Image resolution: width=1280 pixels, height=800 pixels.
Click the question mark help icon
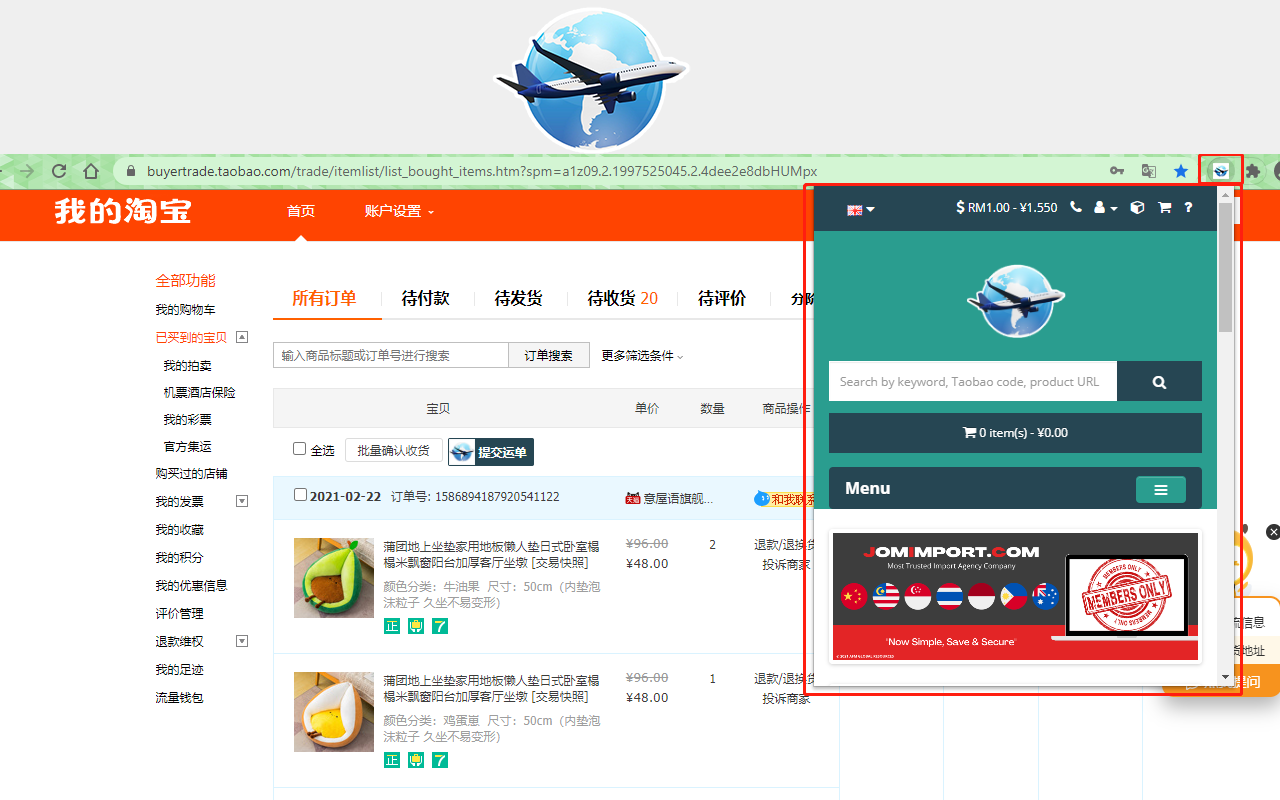point(1188,208)
